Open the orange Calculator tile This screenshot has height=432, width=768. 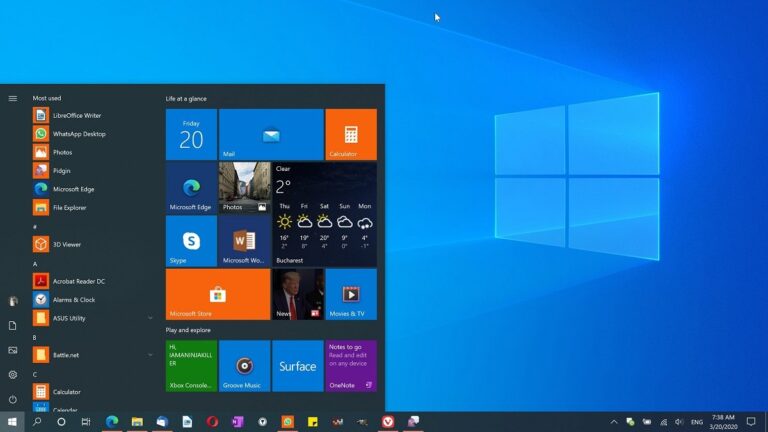[x=351, y=135]
